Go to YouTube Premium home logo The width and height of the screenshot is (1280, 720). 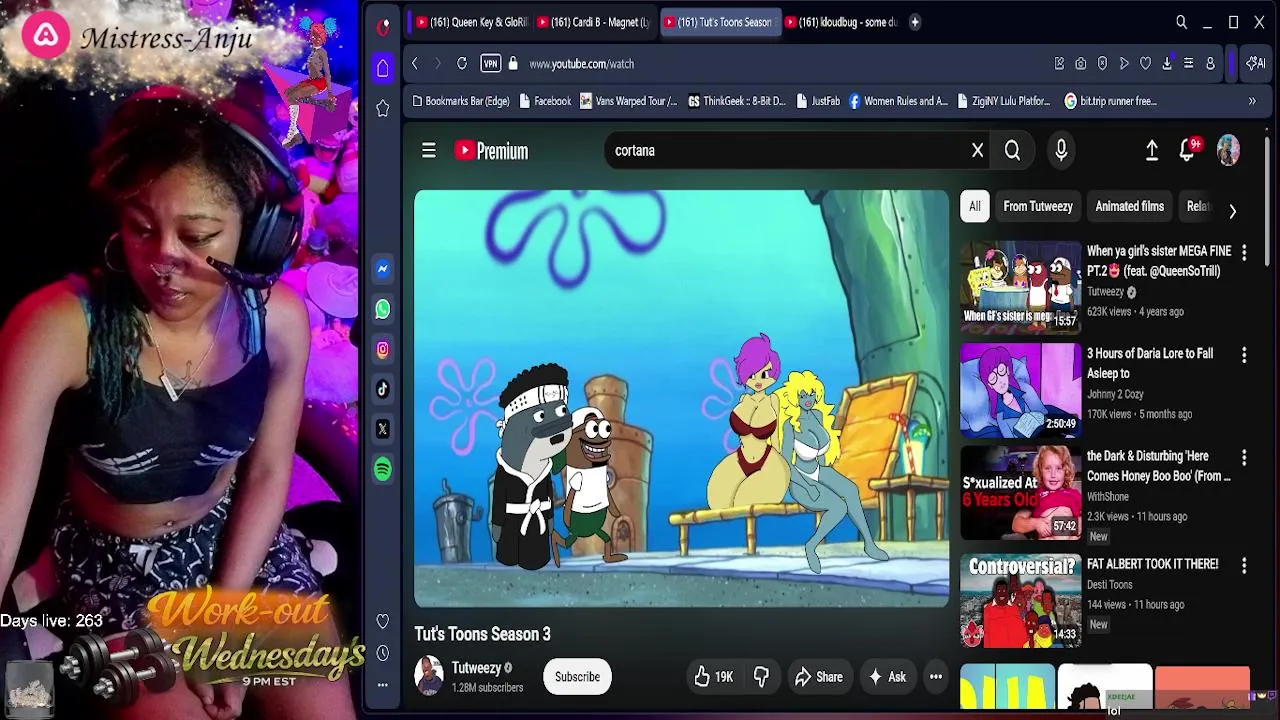tap(491, 151)
